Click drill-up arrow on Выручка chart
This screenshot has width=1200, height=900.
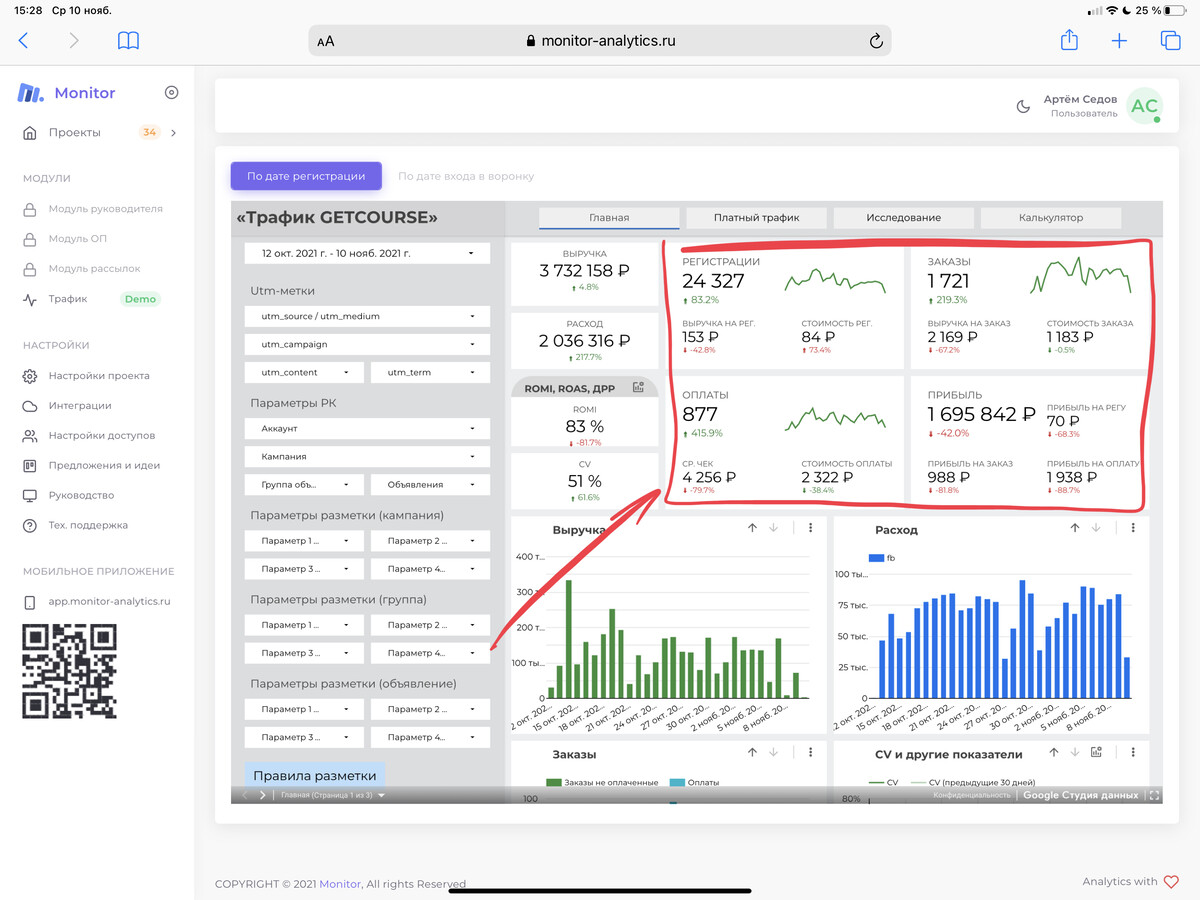(752, 528)
